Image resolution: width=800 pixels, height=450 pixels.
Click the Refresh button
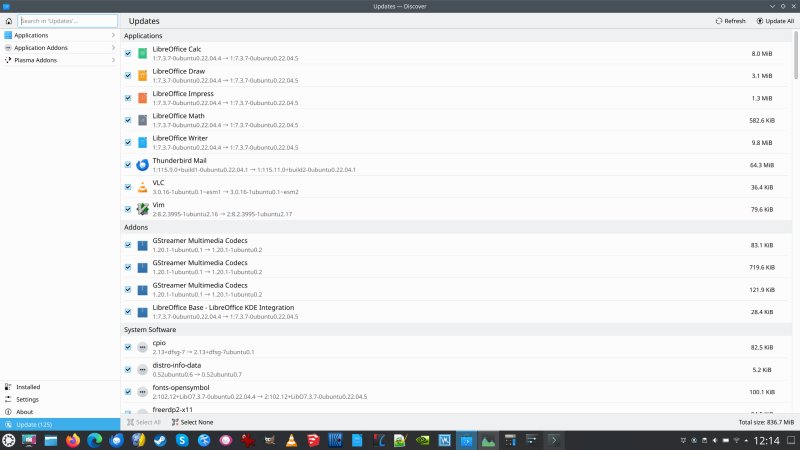[x=731, y=21]
